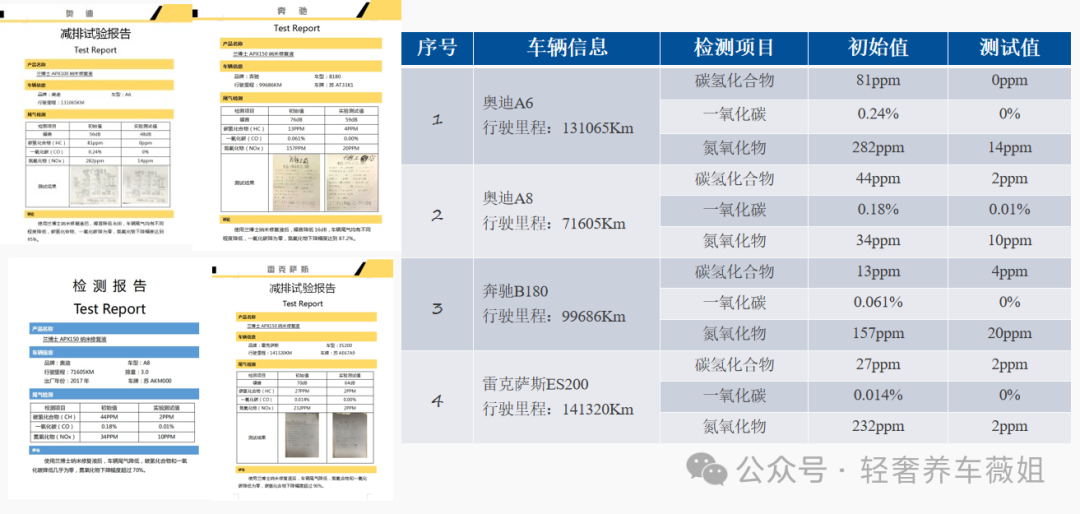Image resolution: width=1080 pixels, height=514 pixels.
Task: Click the 0.061% initial value cell
Action: (x=878, y=303)
